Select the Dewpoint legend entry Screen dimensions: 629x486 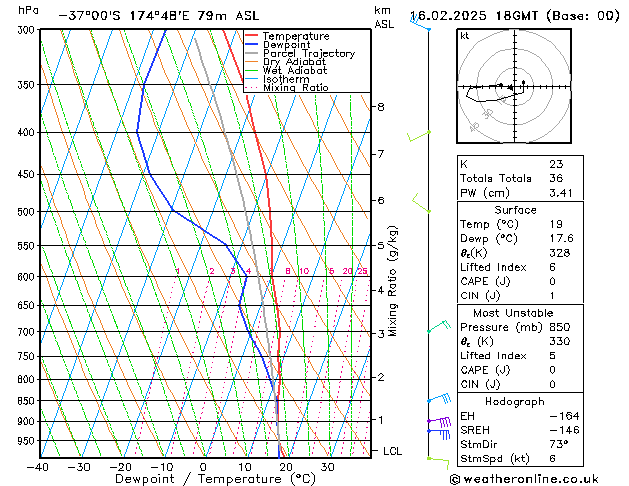pos(287,45)
